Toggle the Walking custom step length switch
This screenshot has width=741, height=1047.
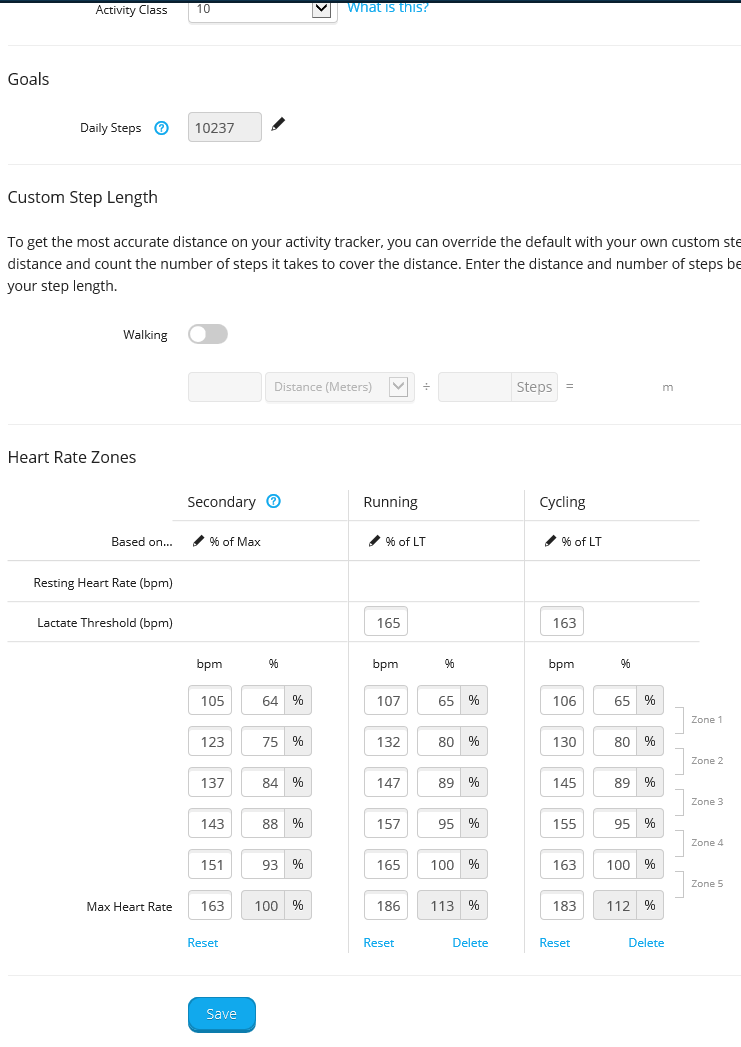[x=208, y=334]
